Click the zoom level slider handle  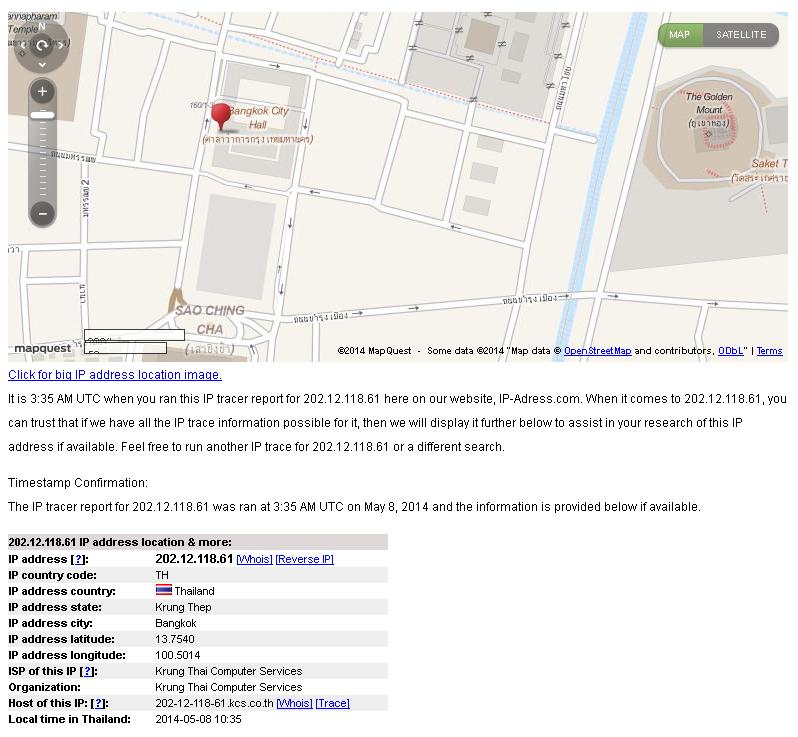tap(42, 116)
